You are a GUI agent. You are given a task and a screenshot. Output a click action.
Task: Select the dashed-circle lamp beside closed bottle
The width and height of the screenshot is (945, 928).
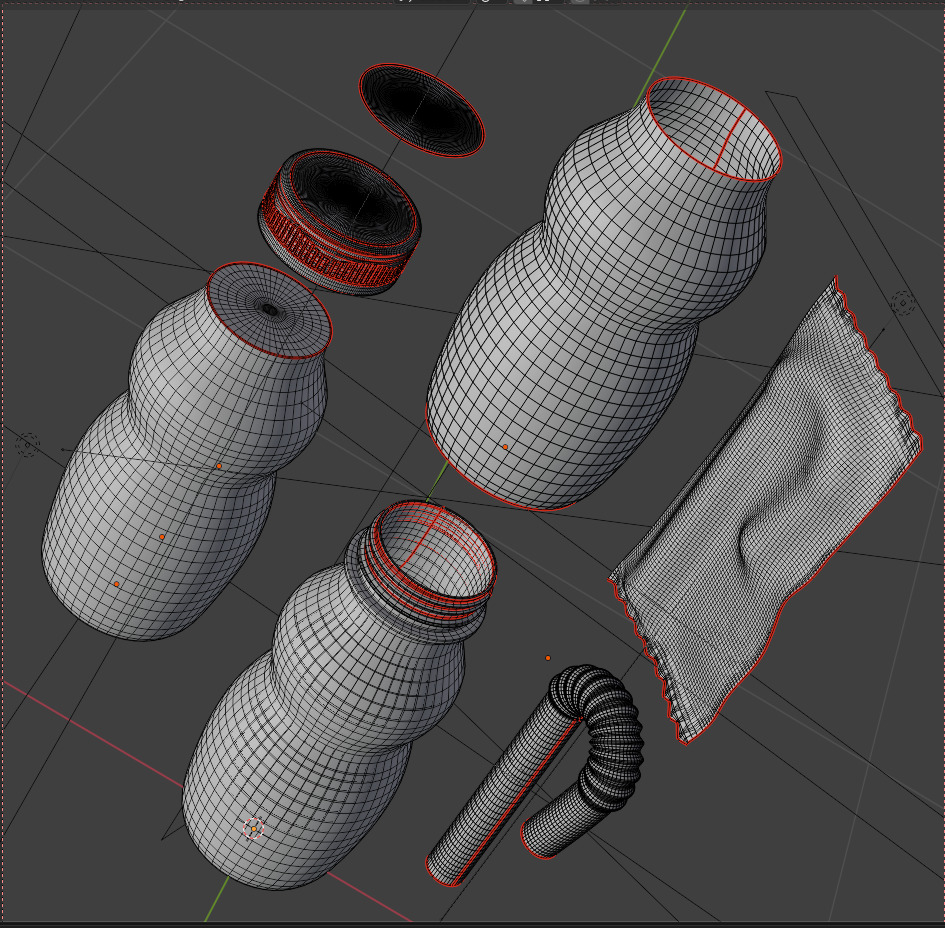point(27,445)
